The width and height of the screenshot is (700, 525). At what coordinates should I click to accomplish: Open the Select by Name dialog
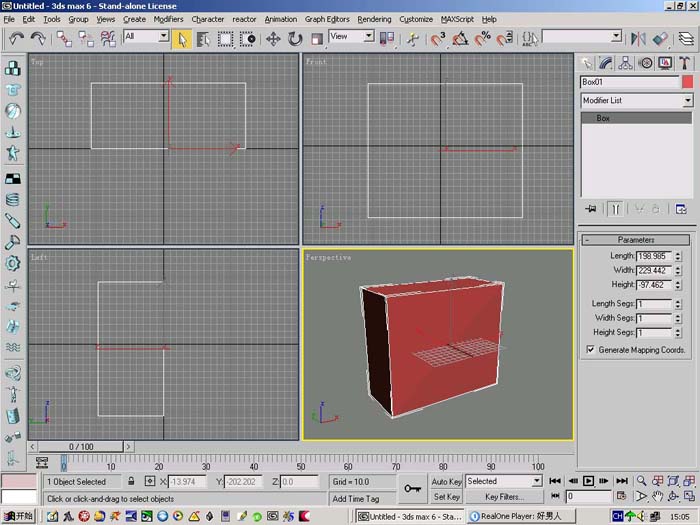click(203, 39)
